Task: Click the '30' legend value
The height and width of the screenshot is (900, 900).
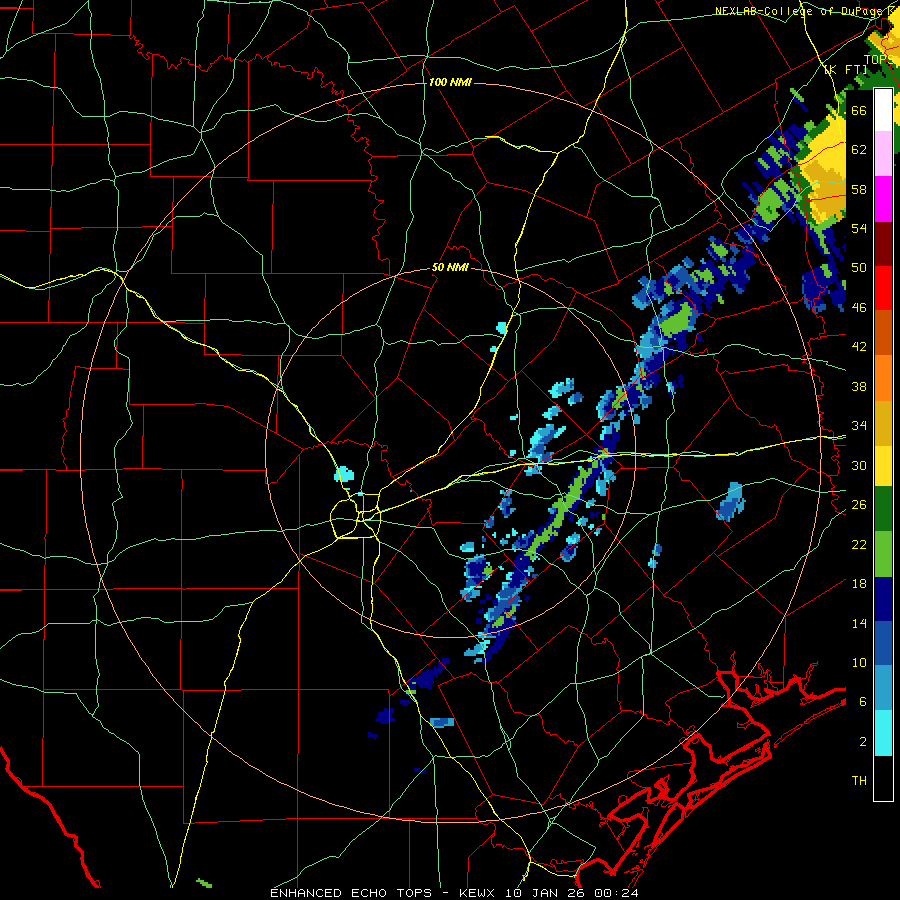Action: click(x=859, y=465)
